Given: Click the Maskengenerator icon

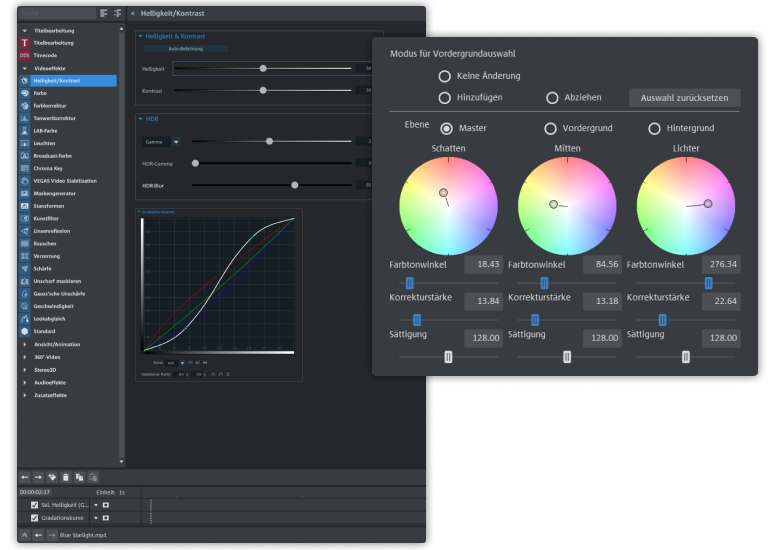Looking at the screenshot, I should coord(25,193).
